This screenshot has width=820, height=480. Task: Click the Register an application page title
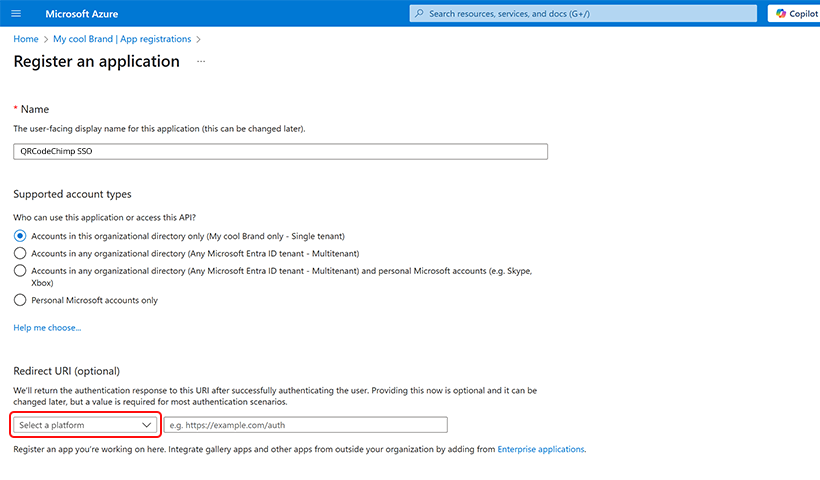96,62
